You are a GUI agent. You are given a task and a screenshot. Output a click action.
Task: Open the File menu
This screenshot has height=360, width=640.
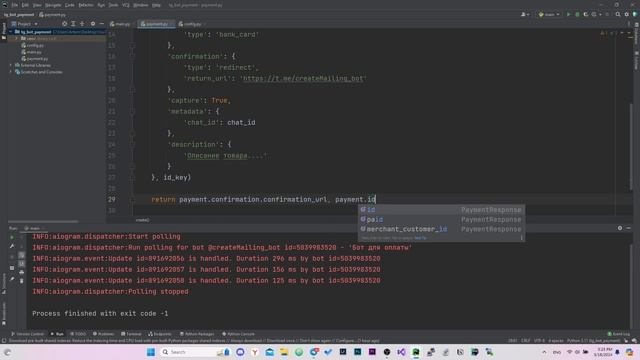pyautogui.click(x=15, y=5)
